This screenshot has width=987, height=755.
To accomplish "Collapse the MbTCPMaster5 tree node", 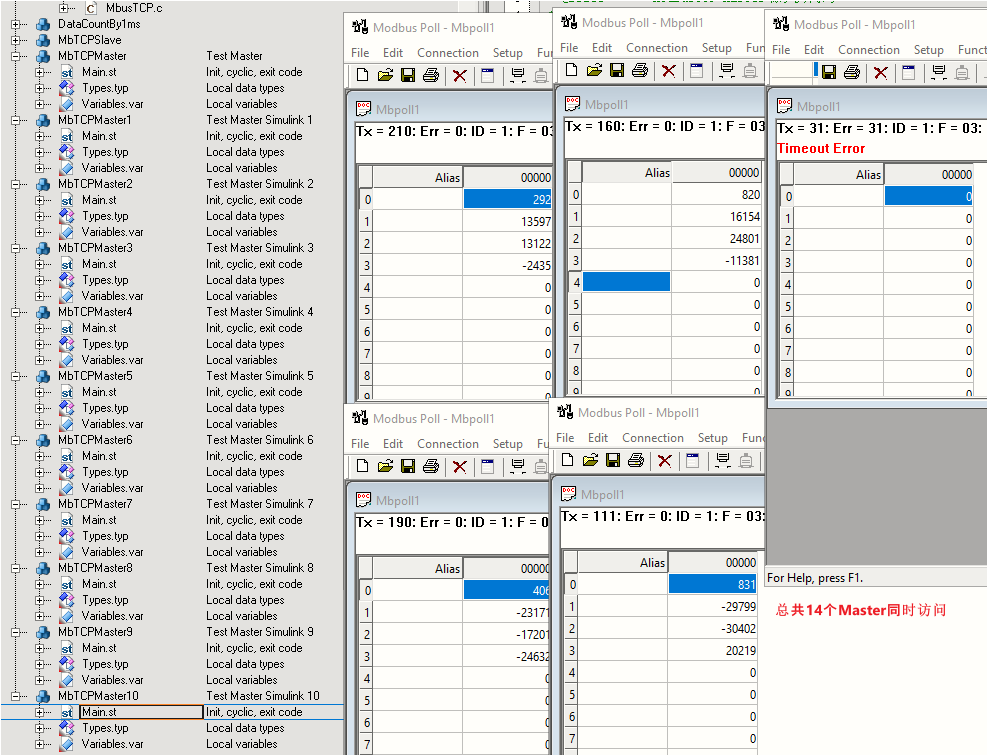I will tap(16, 376).
